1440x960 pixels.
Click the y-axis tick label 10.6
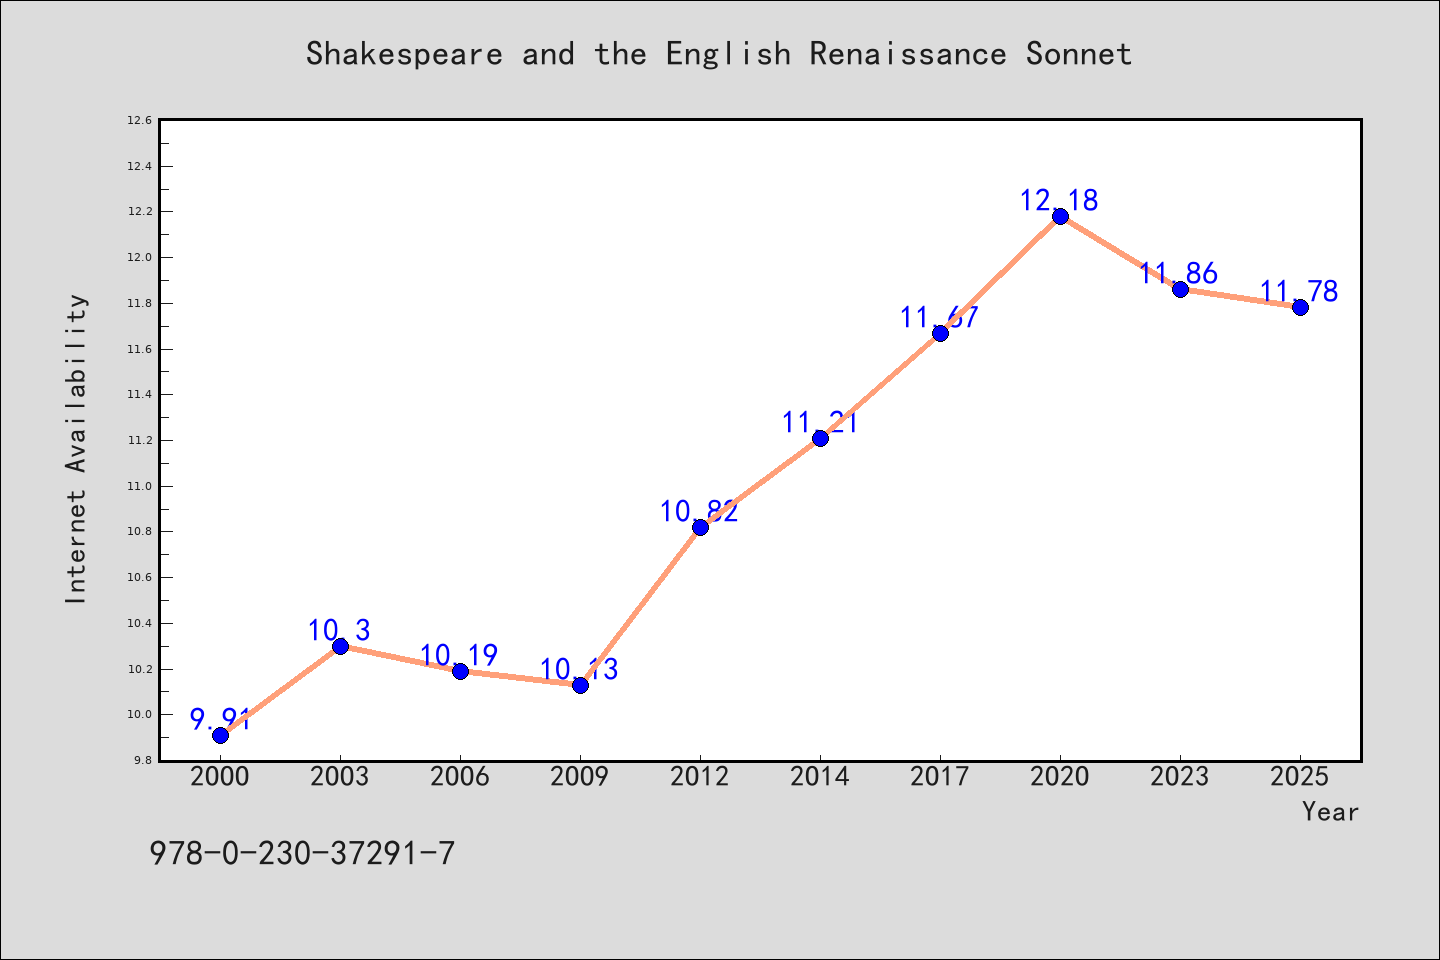139,577
